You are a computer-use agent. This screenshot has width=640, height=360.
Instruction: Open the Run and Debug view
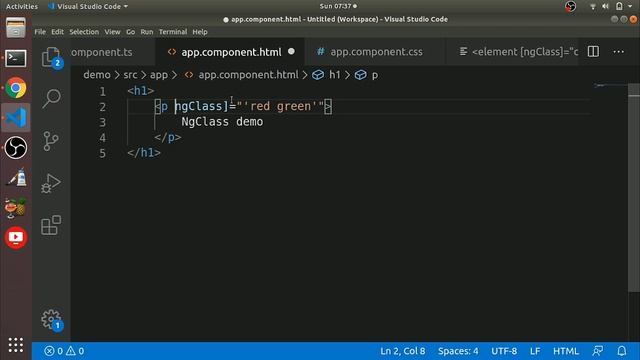[51, 183]
